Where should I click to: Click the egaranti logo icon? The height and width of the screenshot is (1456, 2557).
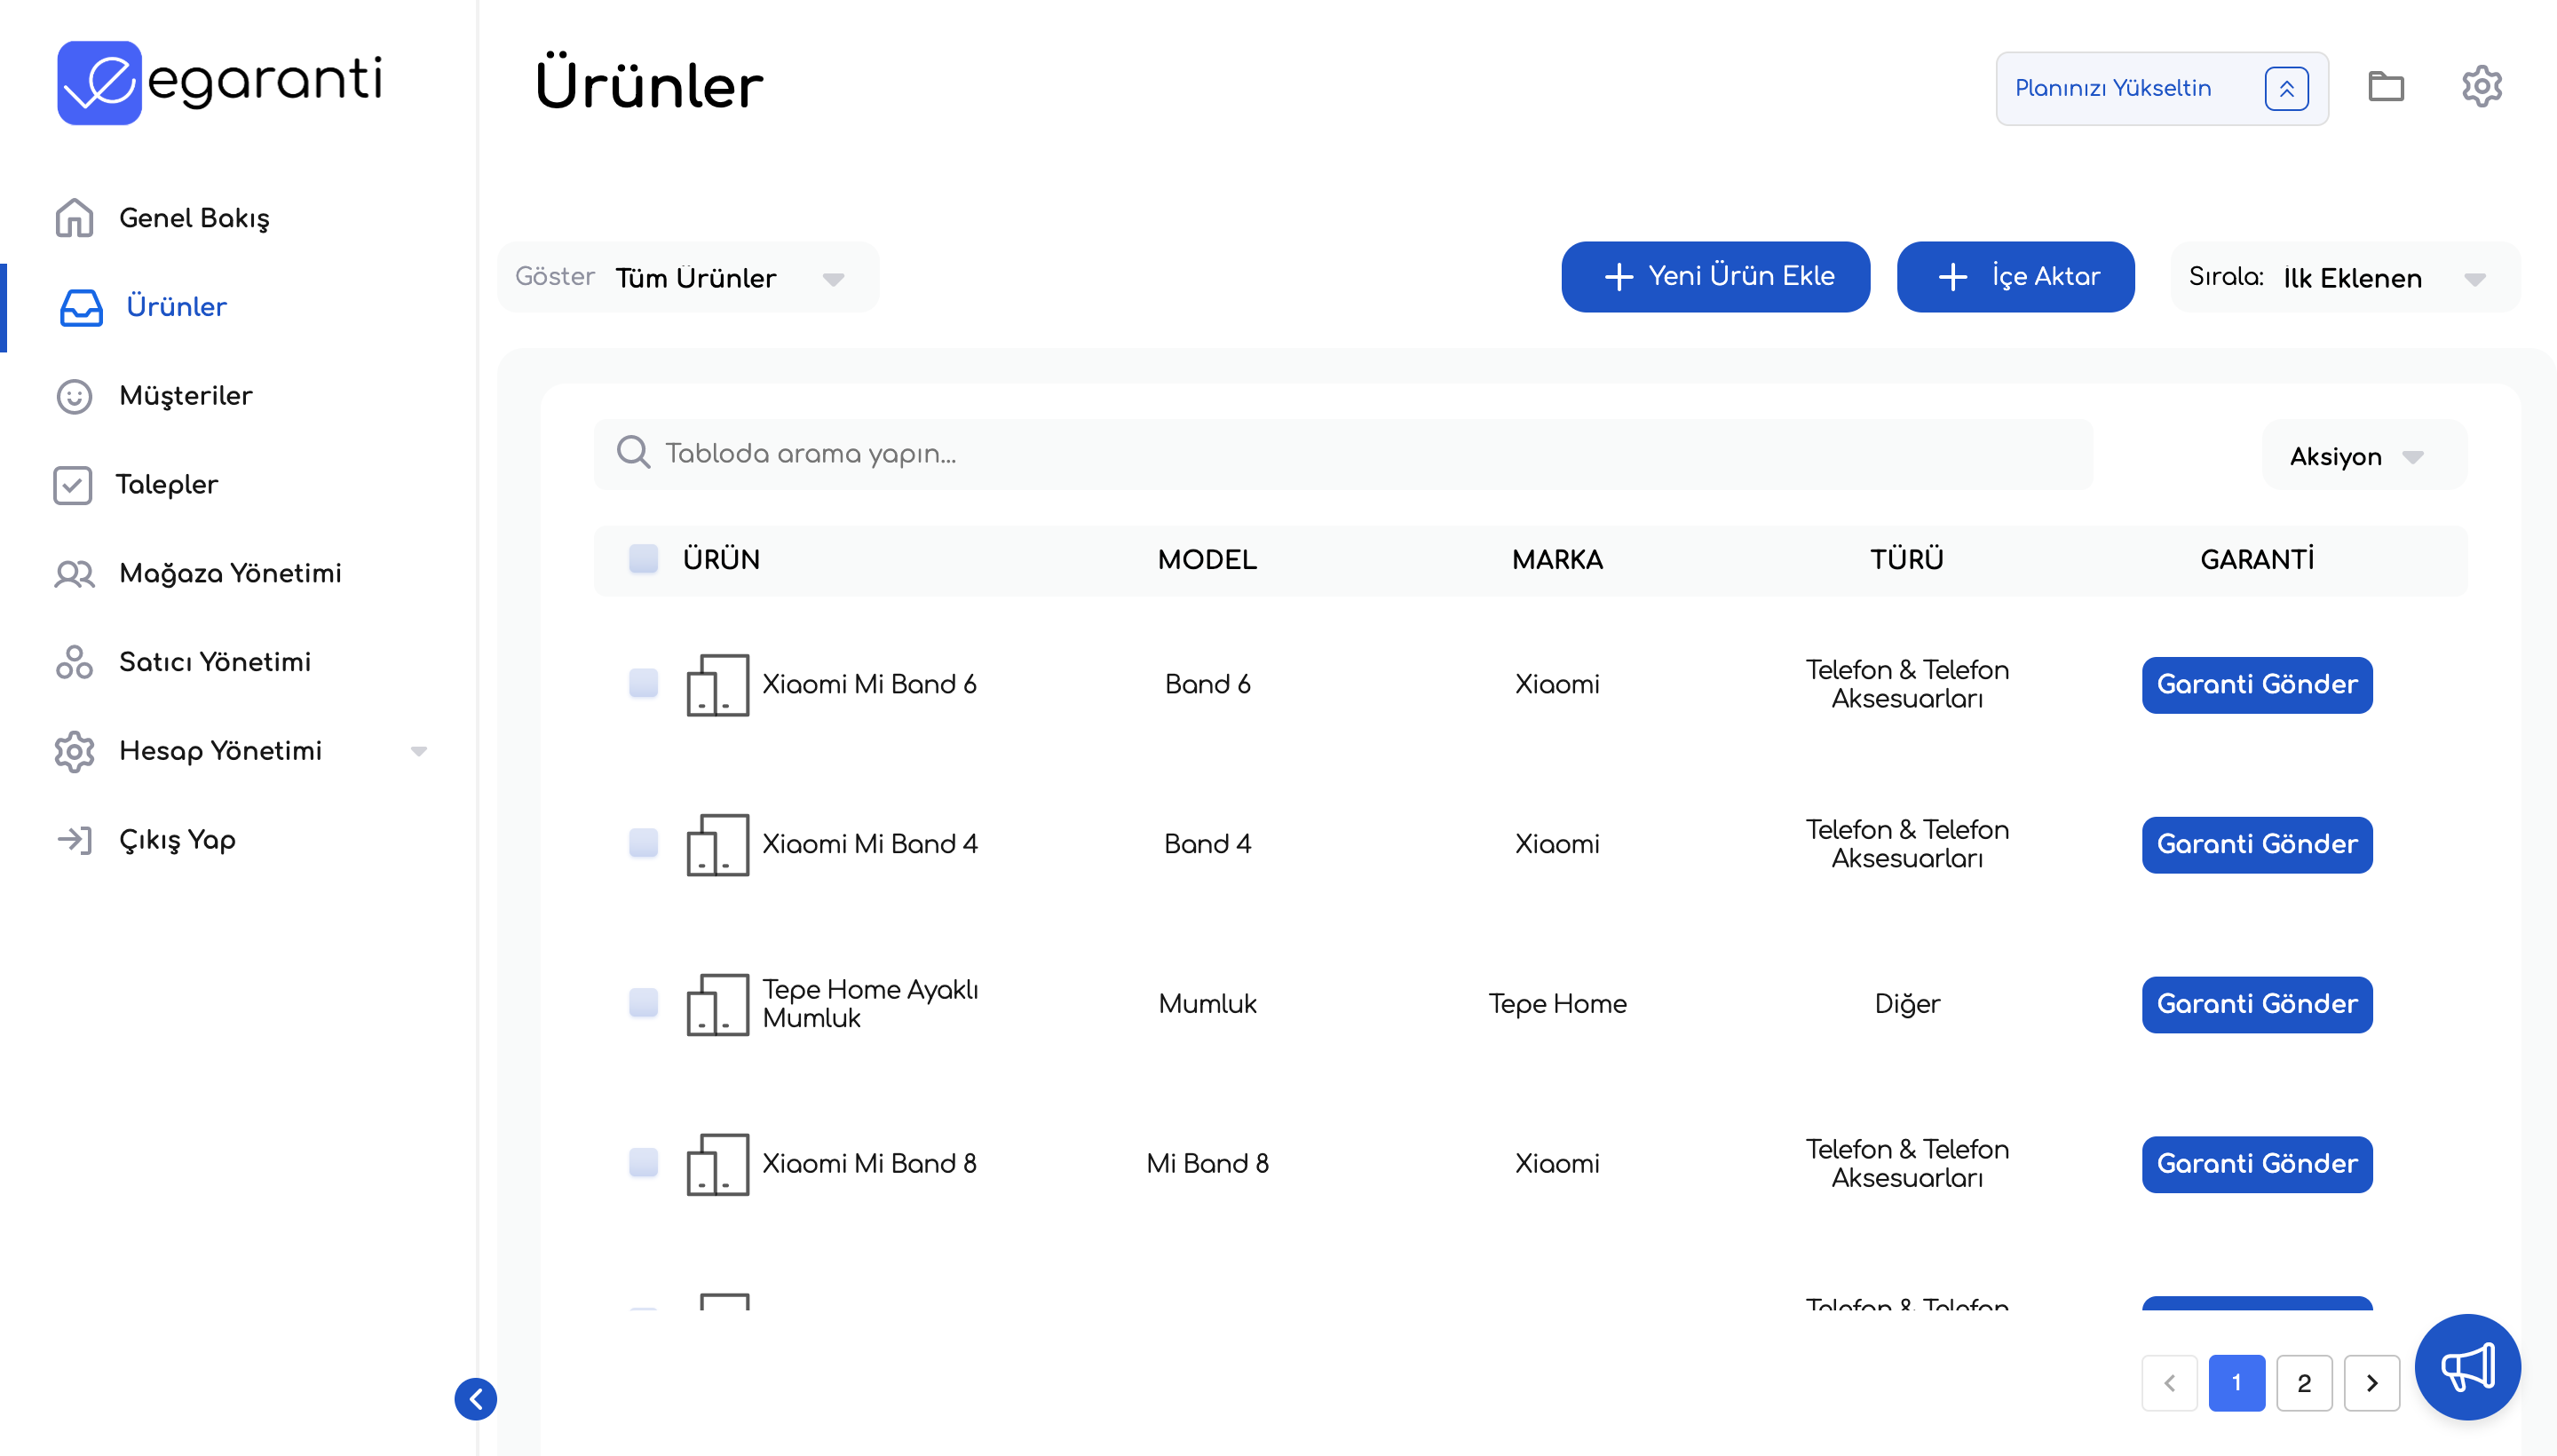[x=99, y=82]
